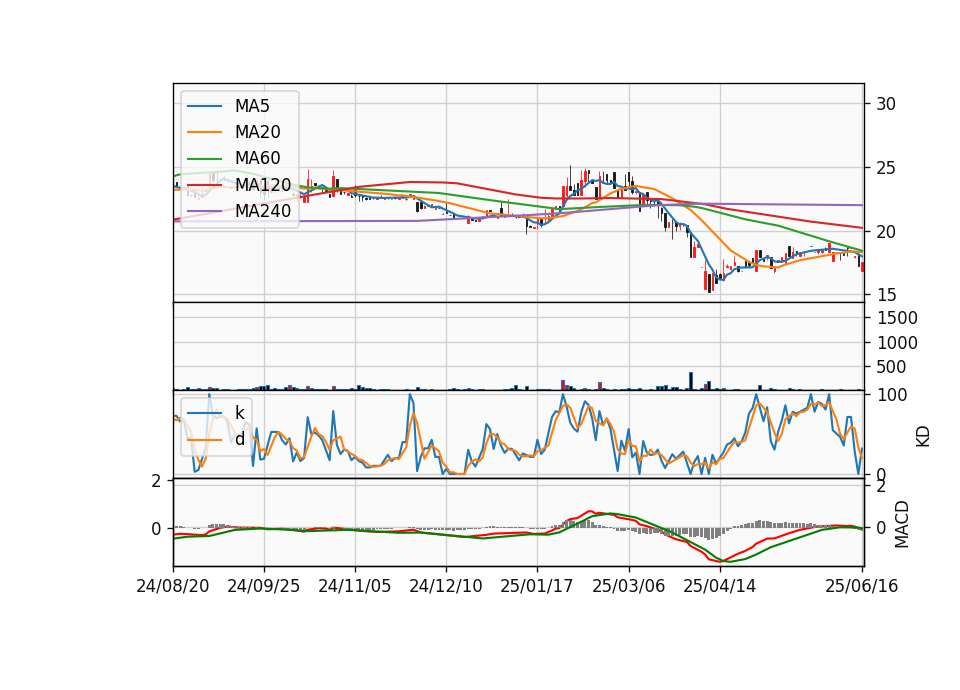Screen dimensions: 960x690
Task: Click the volume axis tick 1000
Action: [897, 343]
